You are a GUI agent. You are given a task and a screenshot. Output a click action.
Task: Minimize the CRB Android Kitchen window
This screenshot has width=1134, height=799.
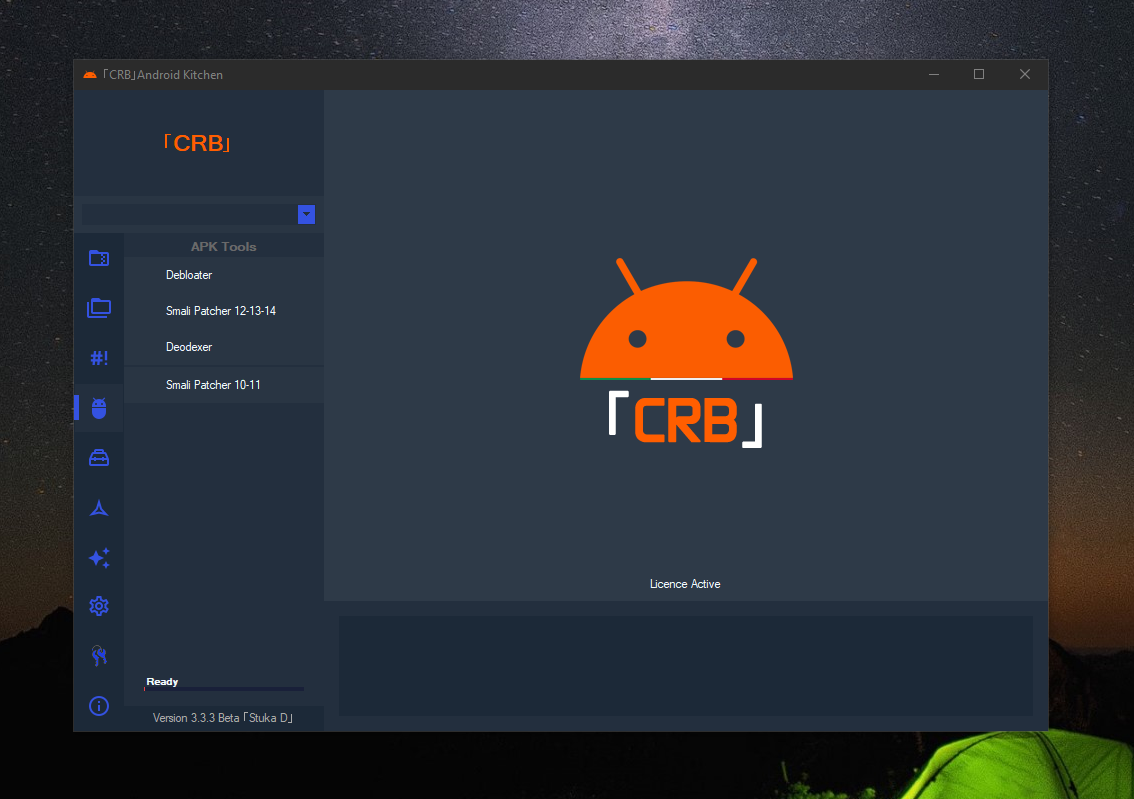(934, 74)
